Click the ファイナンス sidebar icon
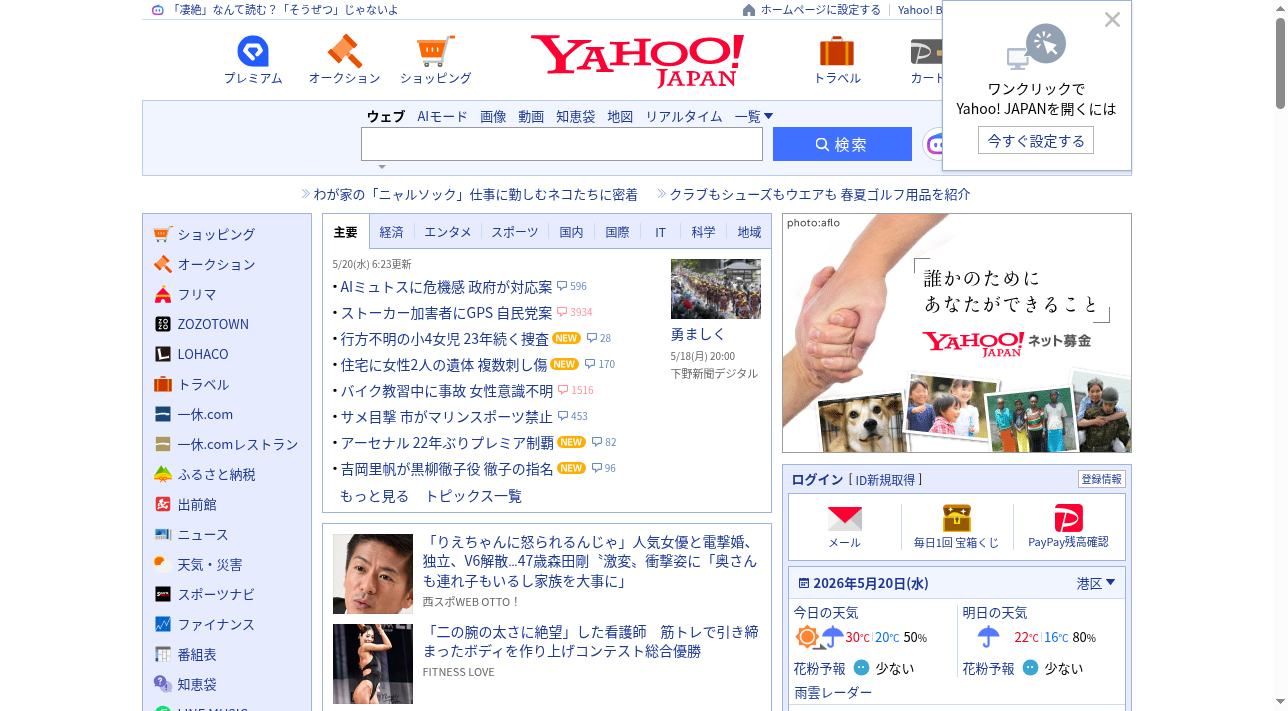The image size is (1288, 711). (x=163, y=624)
